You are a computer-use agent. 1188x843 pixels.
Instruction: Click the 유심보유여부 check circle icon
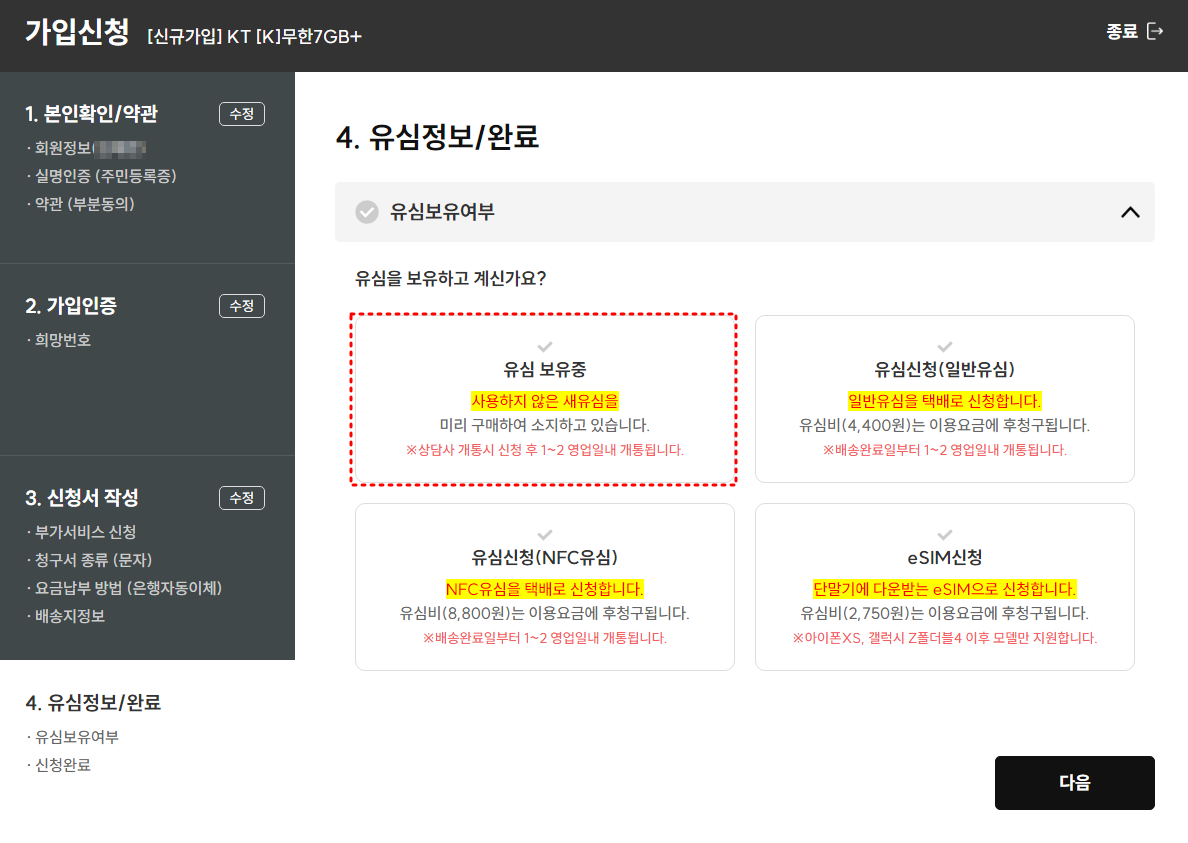pos(367,212)
